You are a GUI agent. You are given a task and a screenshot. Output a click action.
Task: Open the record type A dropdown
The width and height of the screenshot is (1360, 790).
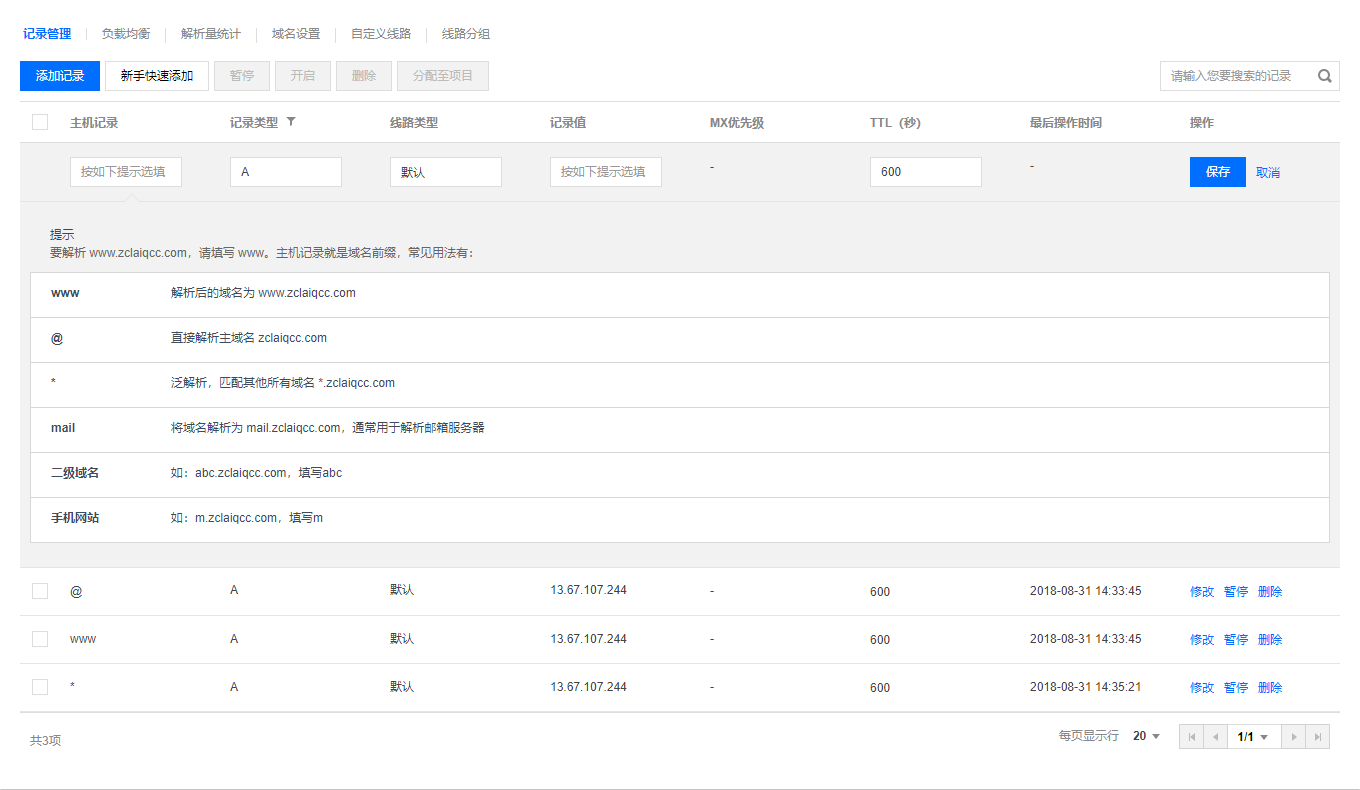pyautogui.click(x=286, y=172)
